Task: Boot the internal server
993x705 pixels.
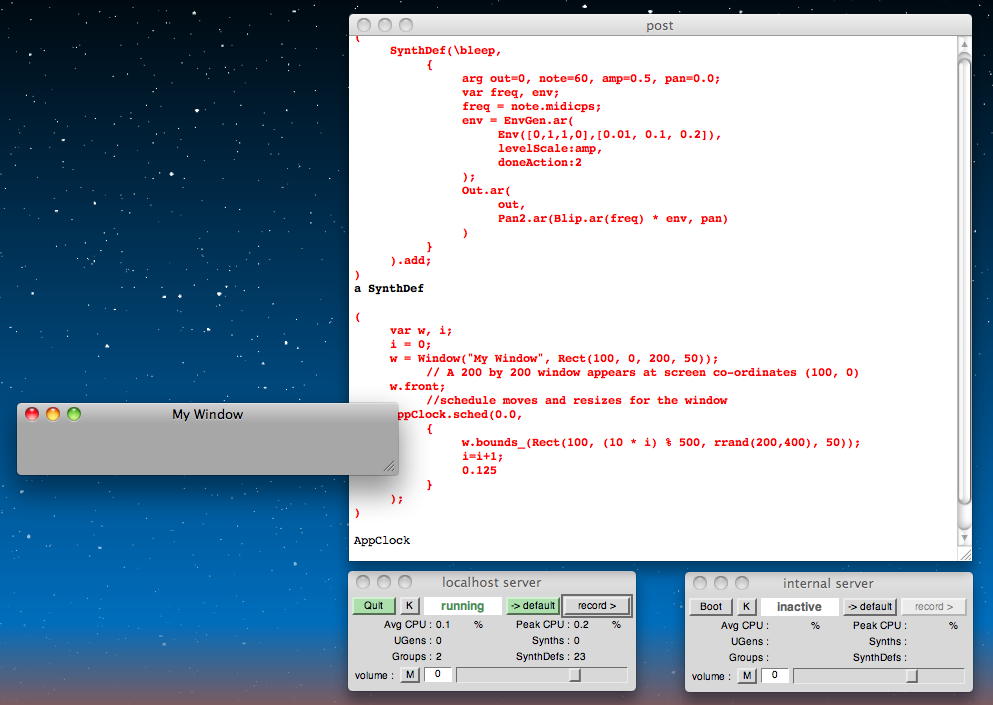Action: tap(710, 606)
